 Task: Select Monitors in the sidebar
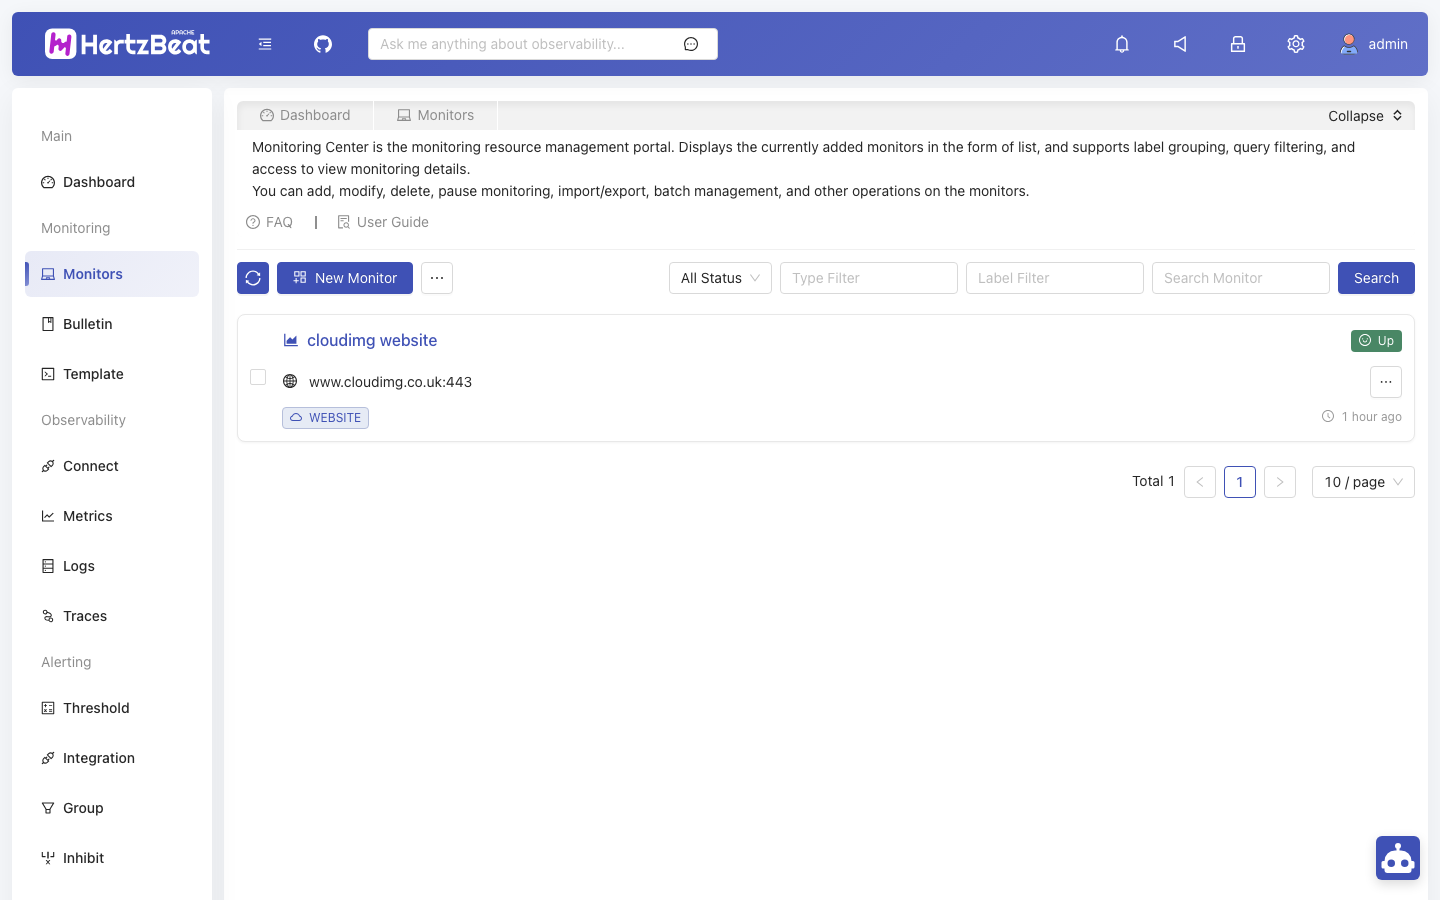pos(112,274)
